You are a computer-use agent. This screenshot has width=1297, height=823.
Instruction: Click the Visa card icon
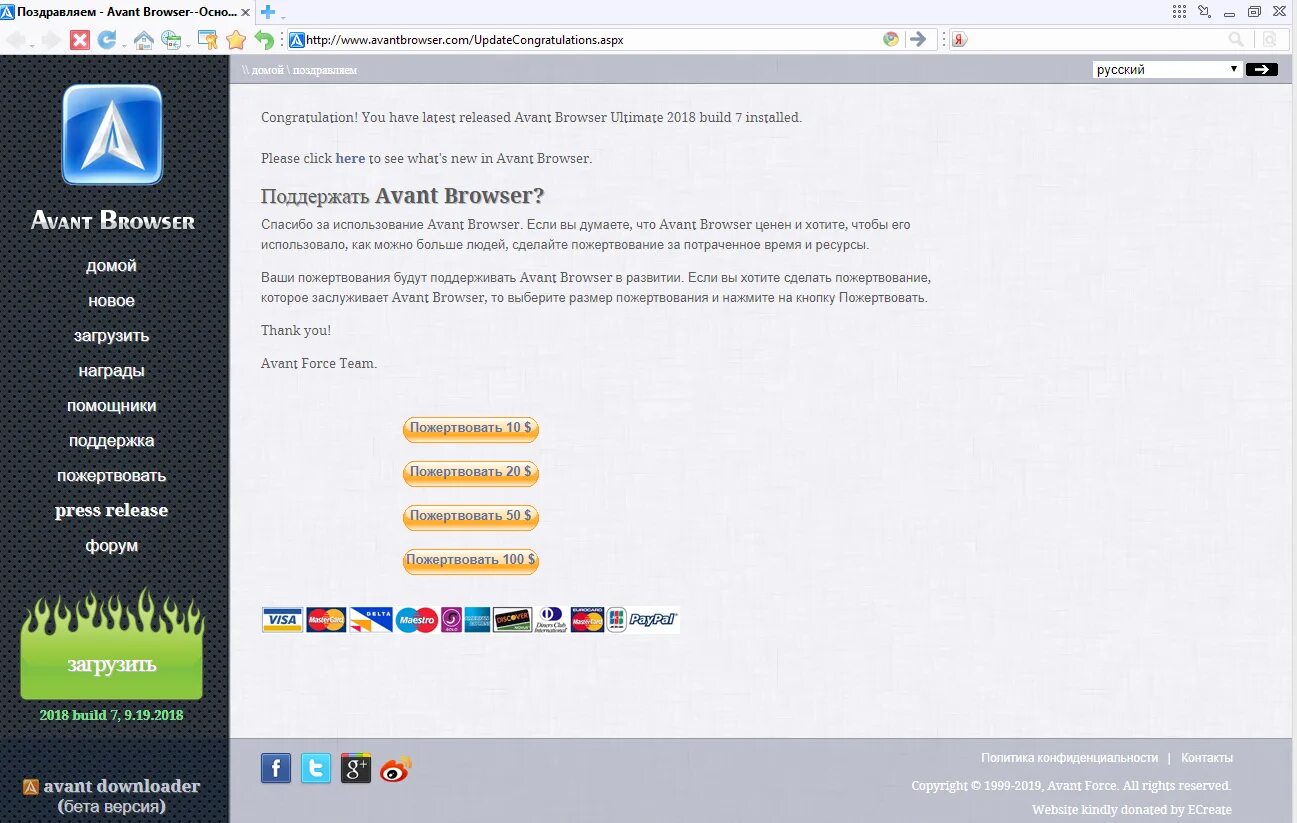pyautogui.click(x=283, y=620)
